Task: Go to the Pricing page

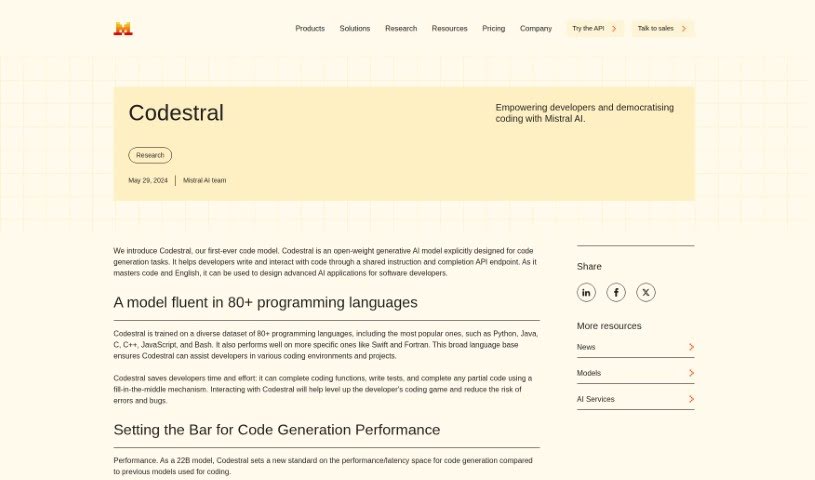Action: click(494, 29)
